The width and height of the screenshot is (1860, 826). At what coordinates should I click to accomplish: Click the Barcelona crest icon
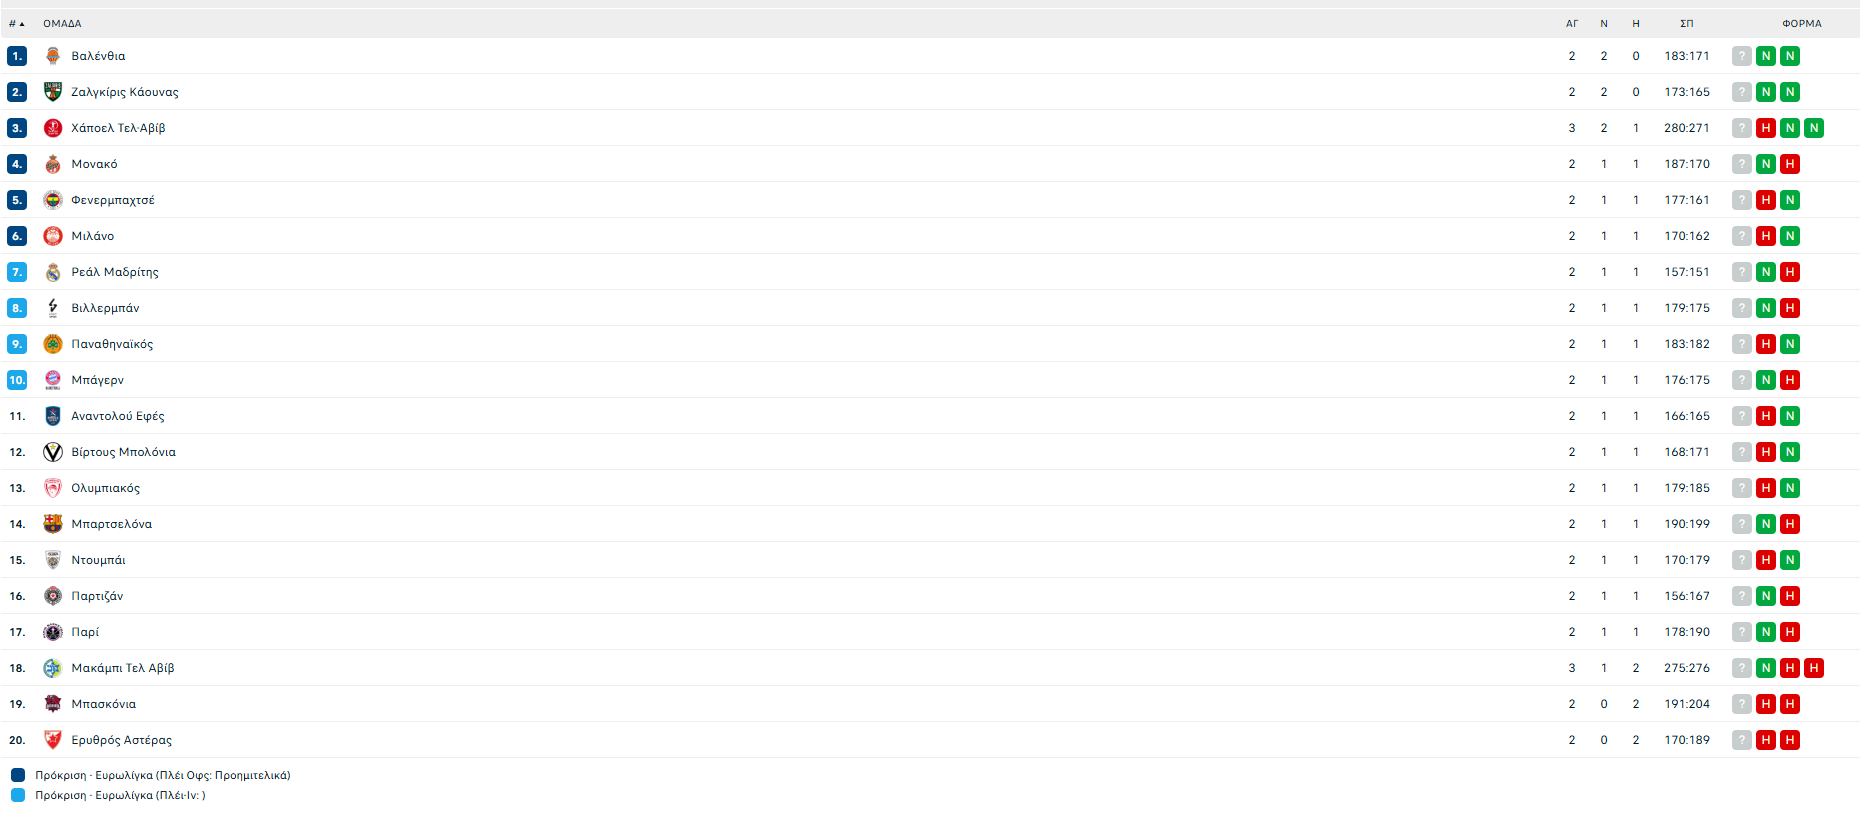(x=53, y=524)
